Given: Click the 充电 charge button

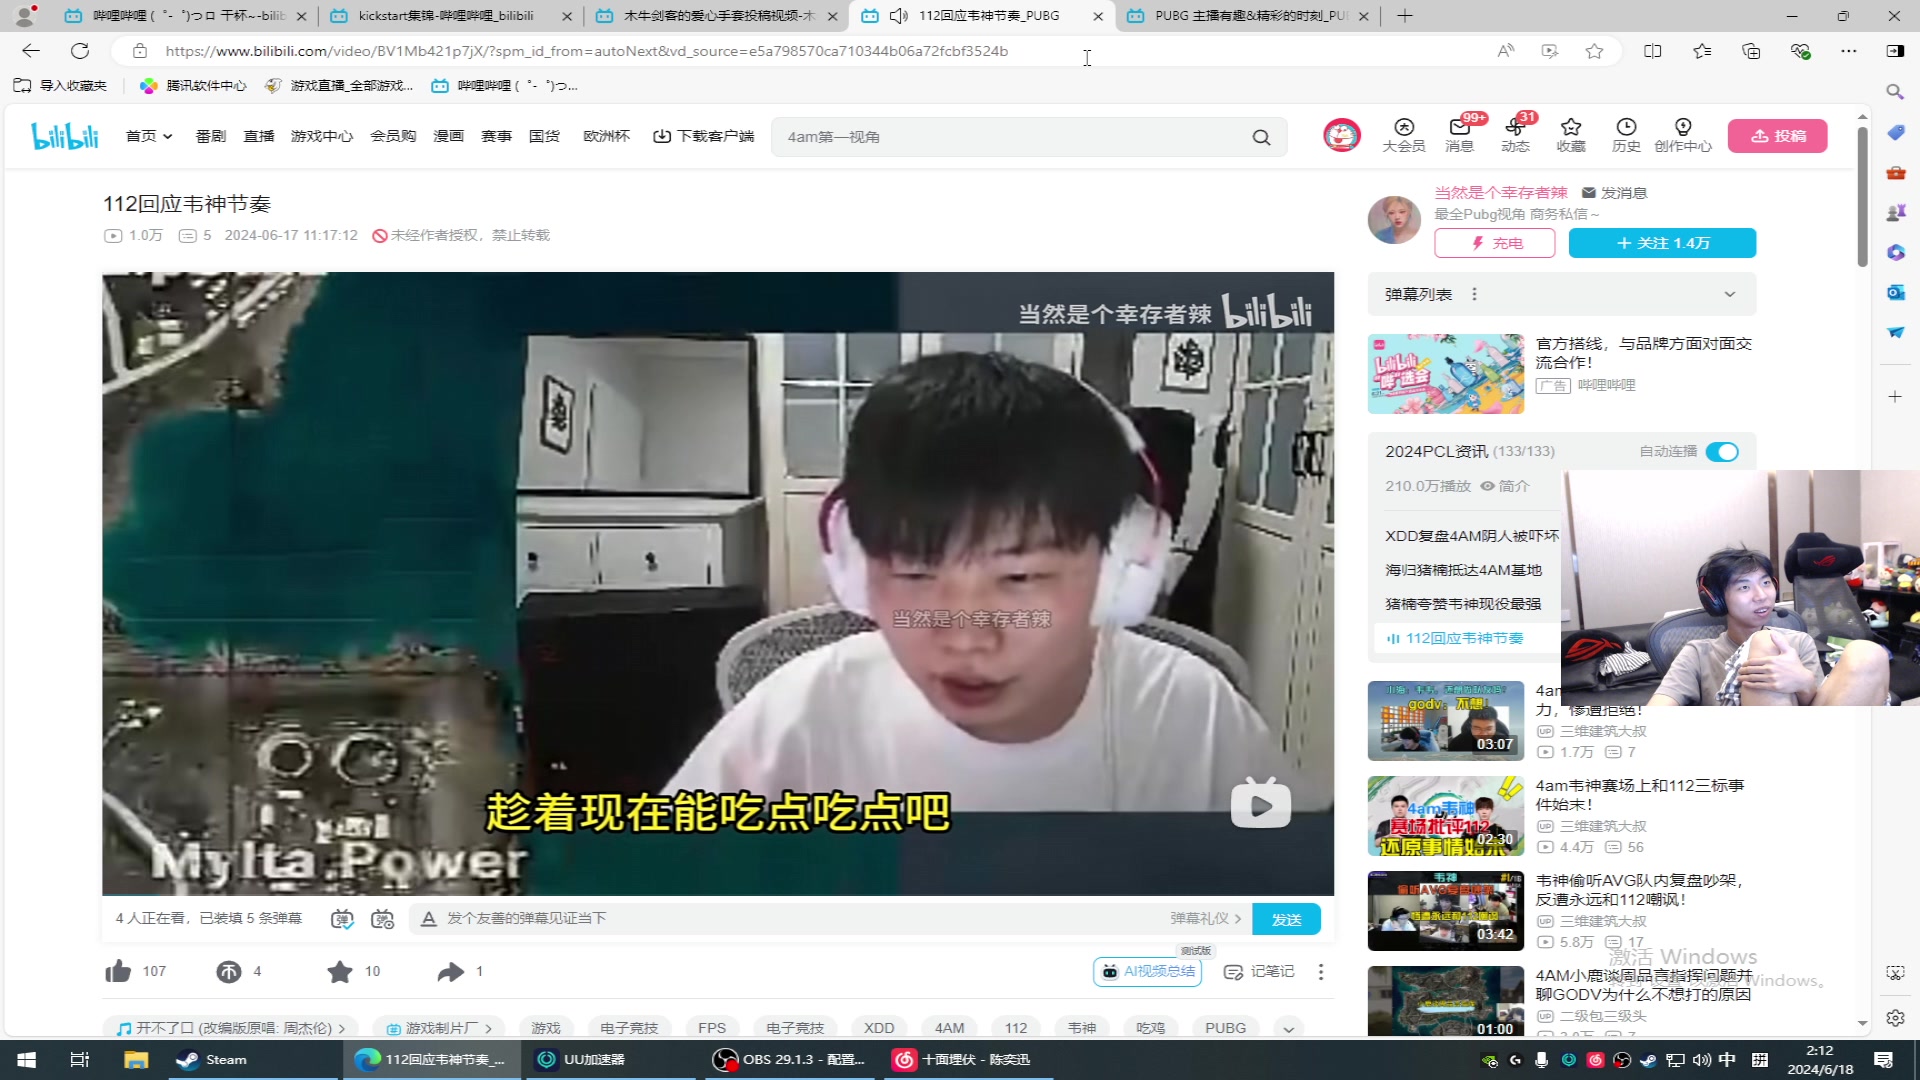Looking at the screenshot, I should [1495, 243].
